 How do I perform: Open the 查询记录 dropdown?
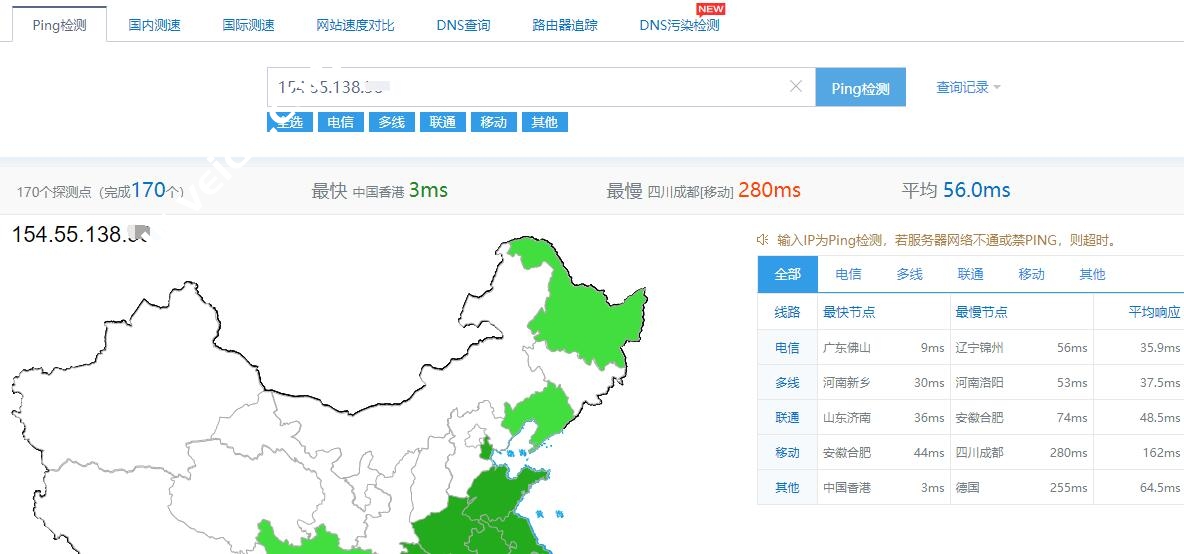(968, 88)
